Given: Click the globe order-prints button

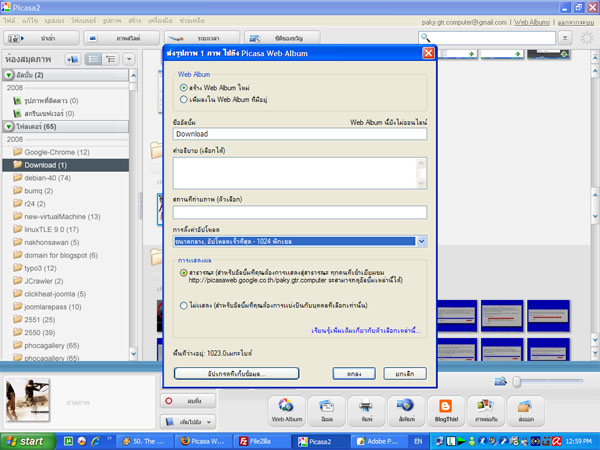Looking at the screenshot, I should point(406,411).
